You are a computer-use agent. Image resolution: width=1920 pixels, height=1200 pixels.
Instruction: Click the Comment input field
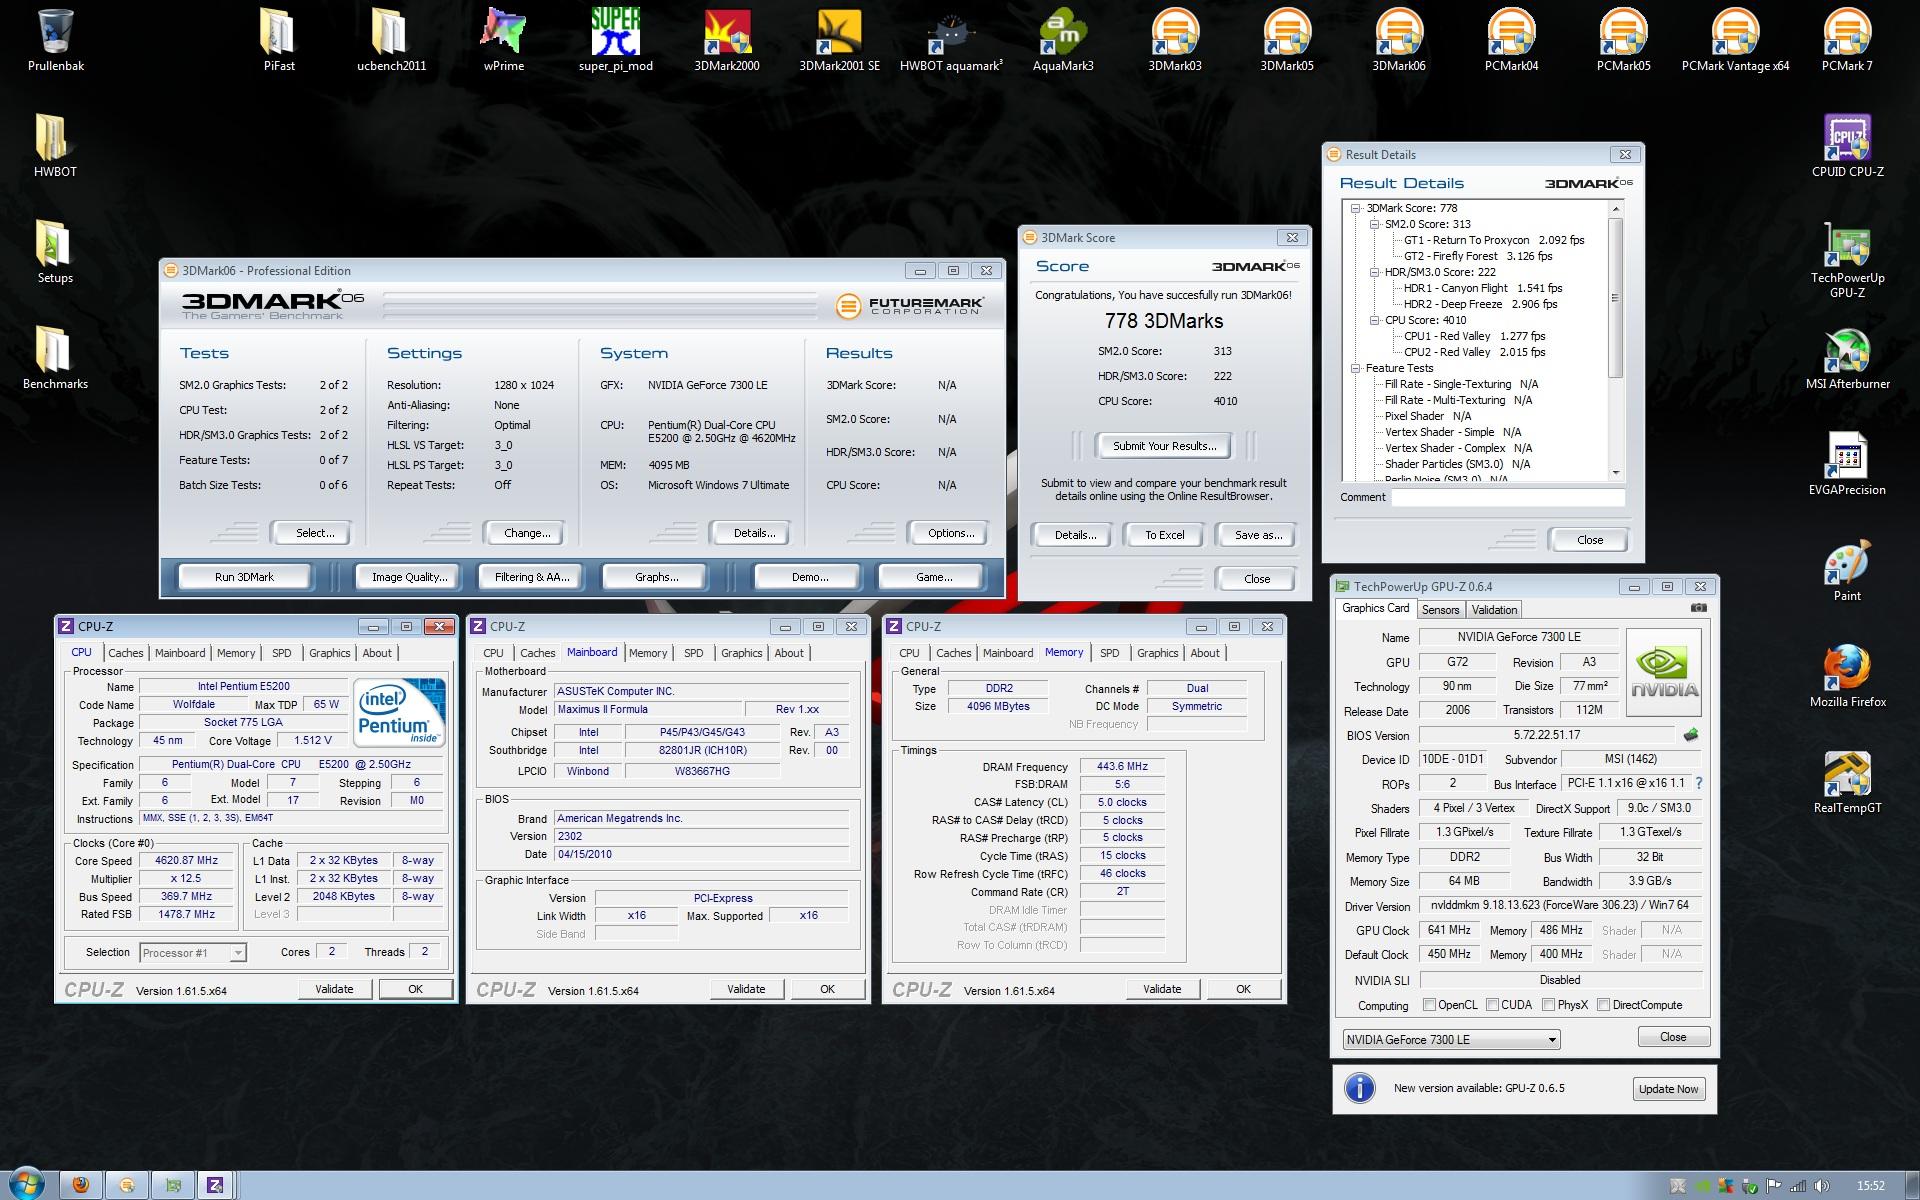point(1508,497)
